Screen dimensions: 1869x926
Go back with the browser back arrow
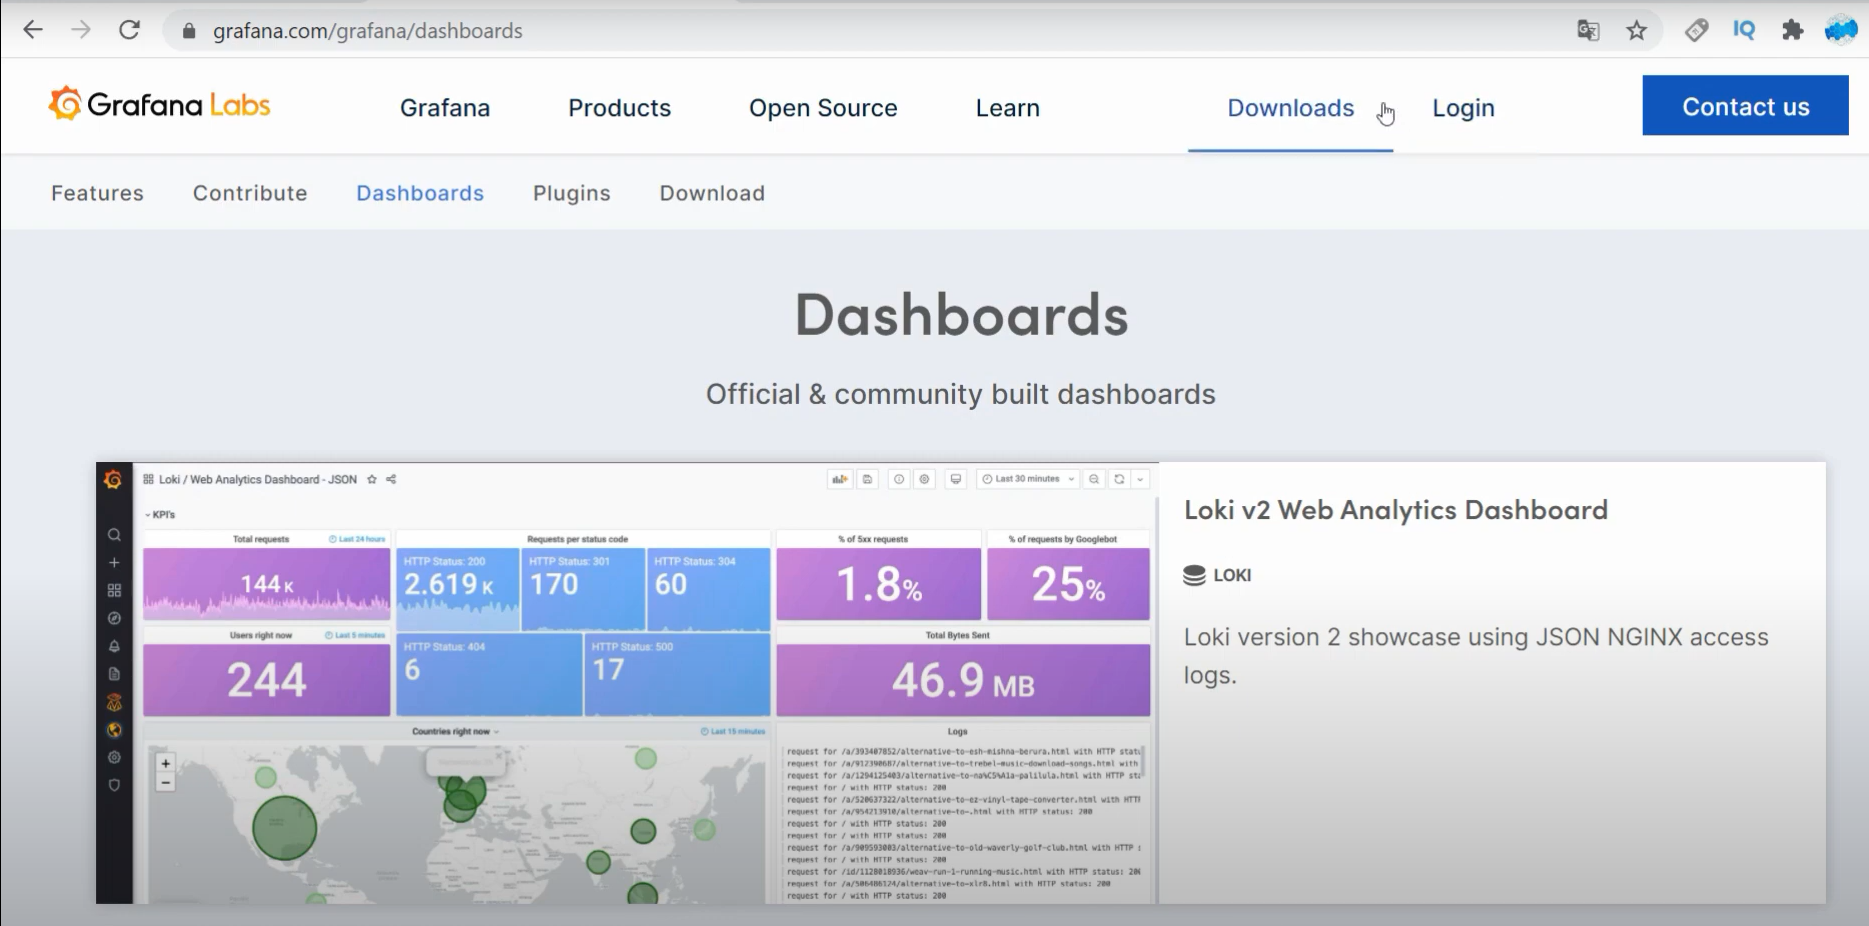click(33, 30)
